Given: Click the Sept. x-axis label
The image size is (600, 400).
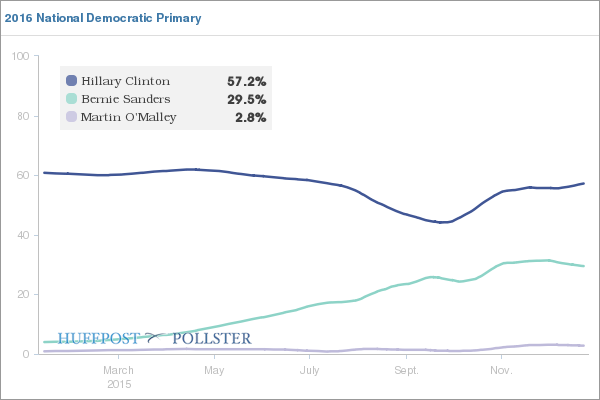Looking at the screenshot, I should [x=406, y=370].
